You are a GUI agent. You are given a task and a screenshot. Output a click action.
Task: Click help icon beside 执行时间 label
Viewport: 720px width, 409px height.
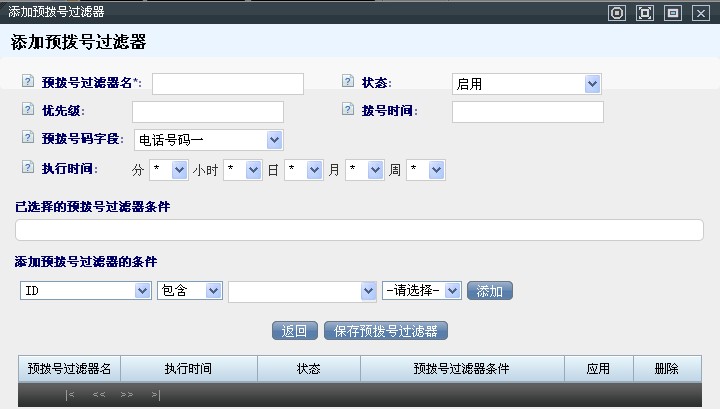(26, 168)
